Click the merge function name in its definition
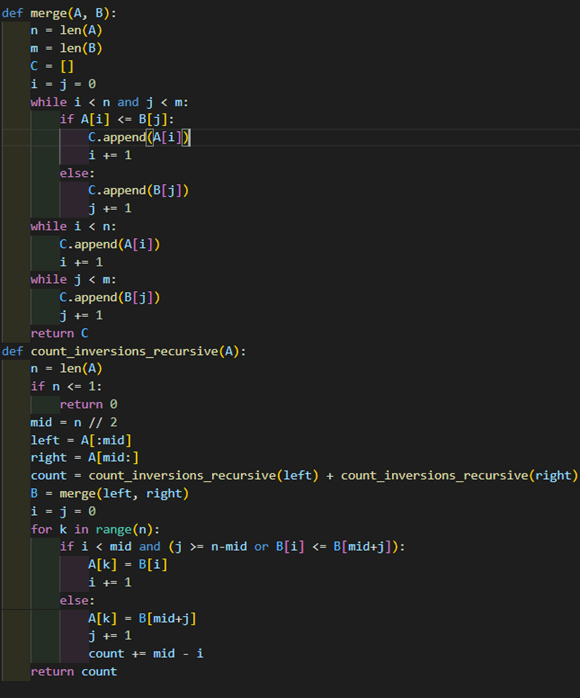This screenshot has height=698, width=580. (x=49, y=13)
